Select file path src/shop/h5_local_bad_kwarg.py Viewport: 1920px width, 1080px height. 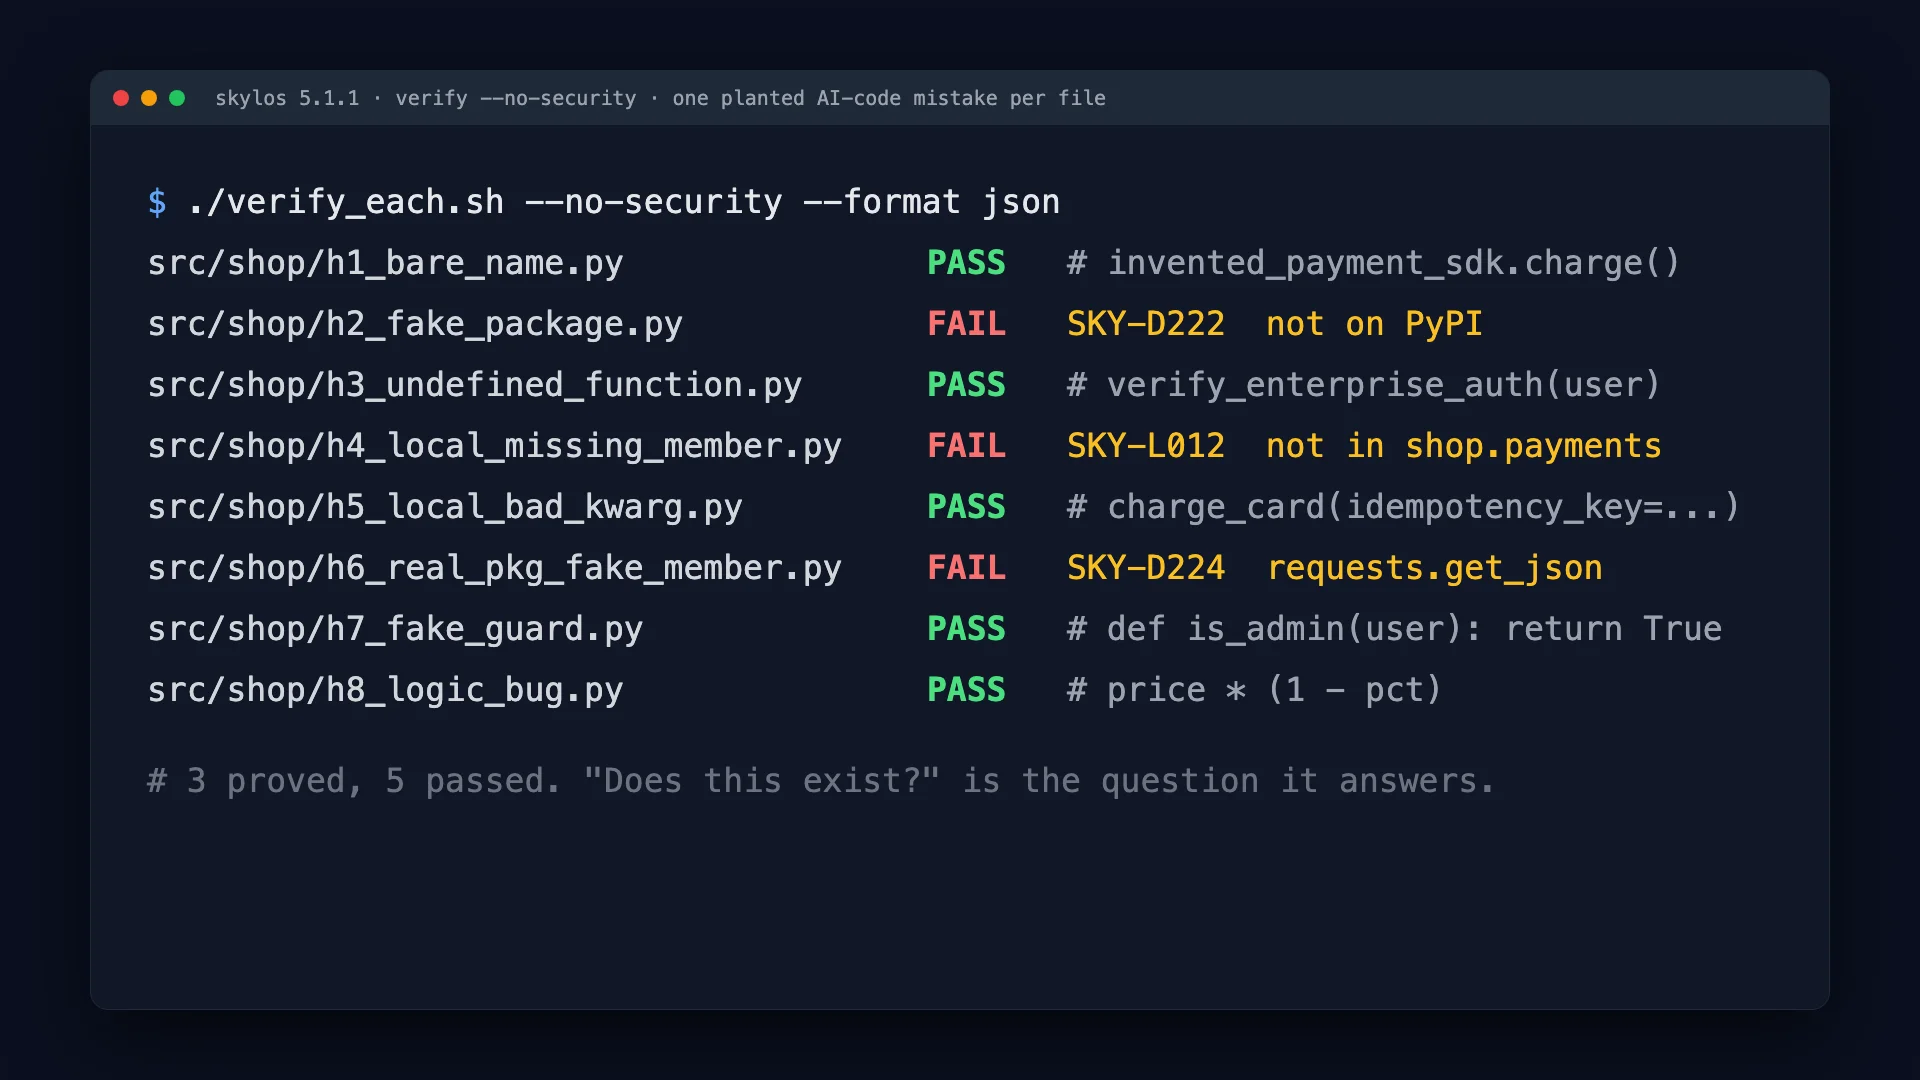(x=445, y=507)
